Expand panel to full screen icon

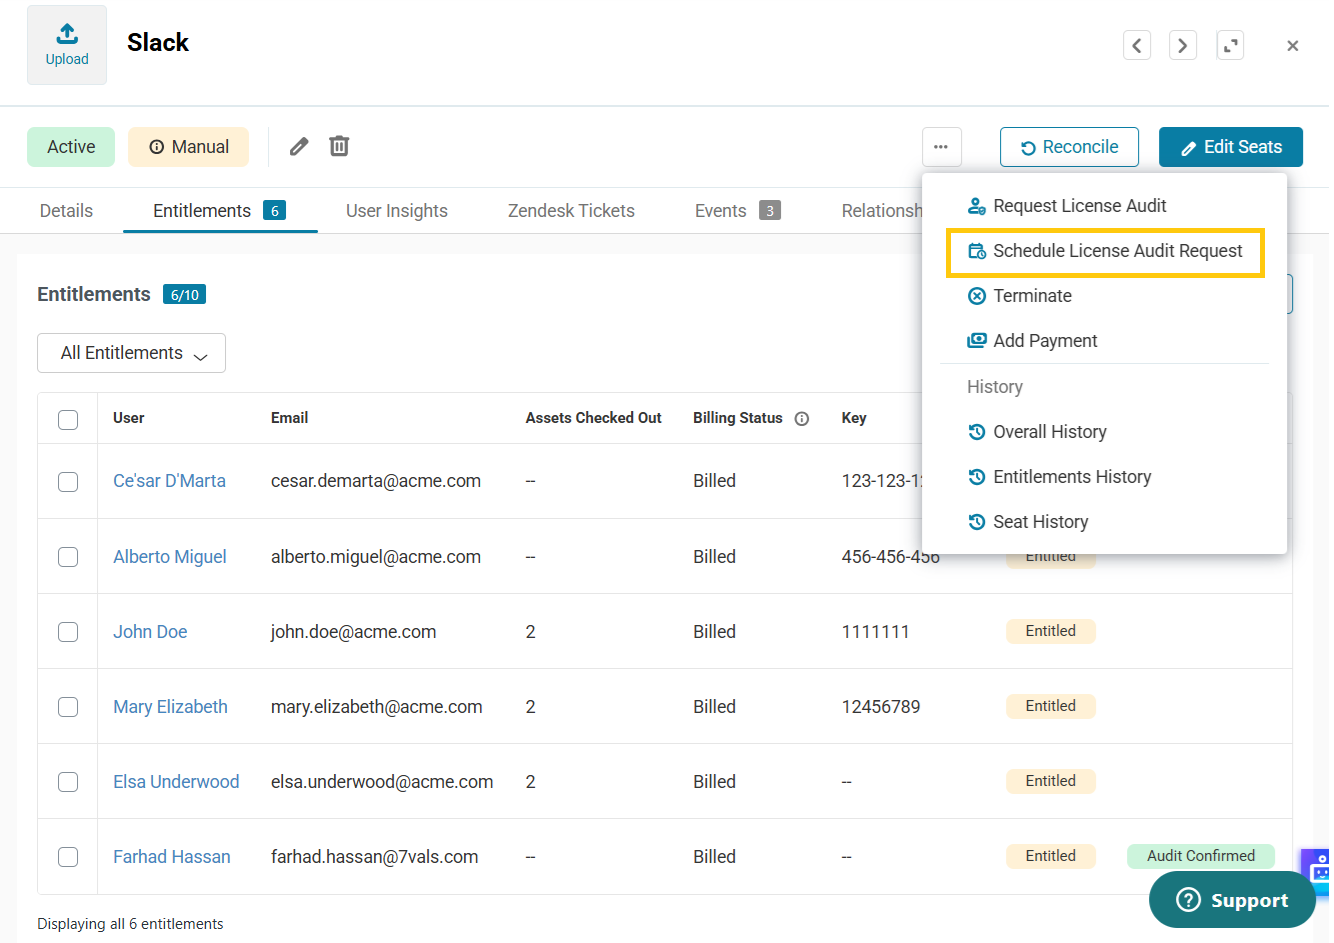(1230, 45)
